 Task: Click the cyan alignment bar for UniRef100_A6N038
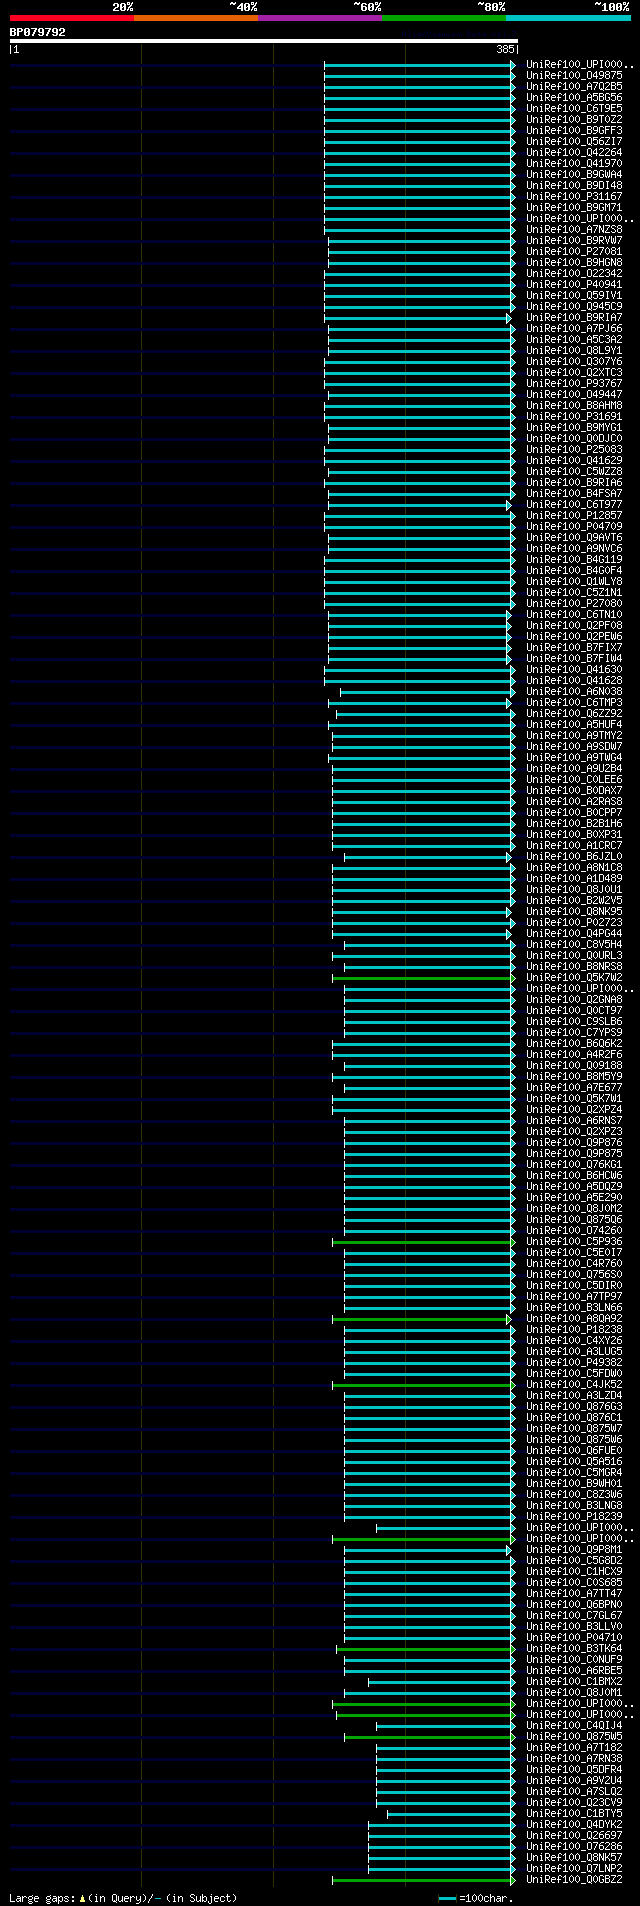point(428,691)
